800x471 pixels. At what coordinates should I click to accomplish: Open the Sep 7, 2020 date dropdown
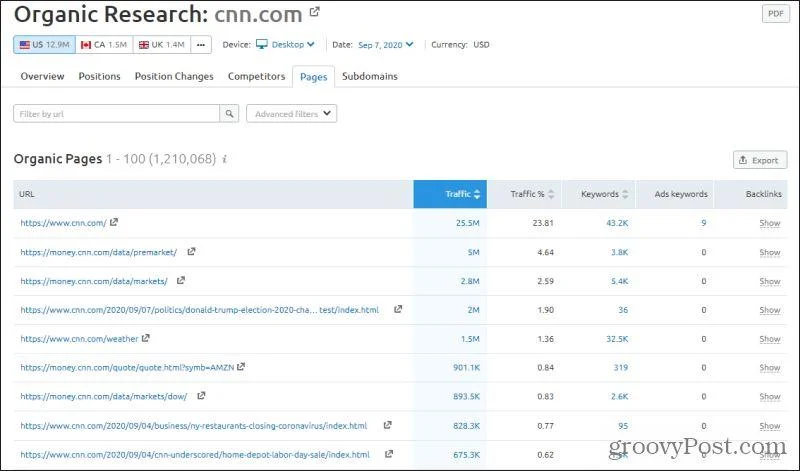[x=385, y=45]
